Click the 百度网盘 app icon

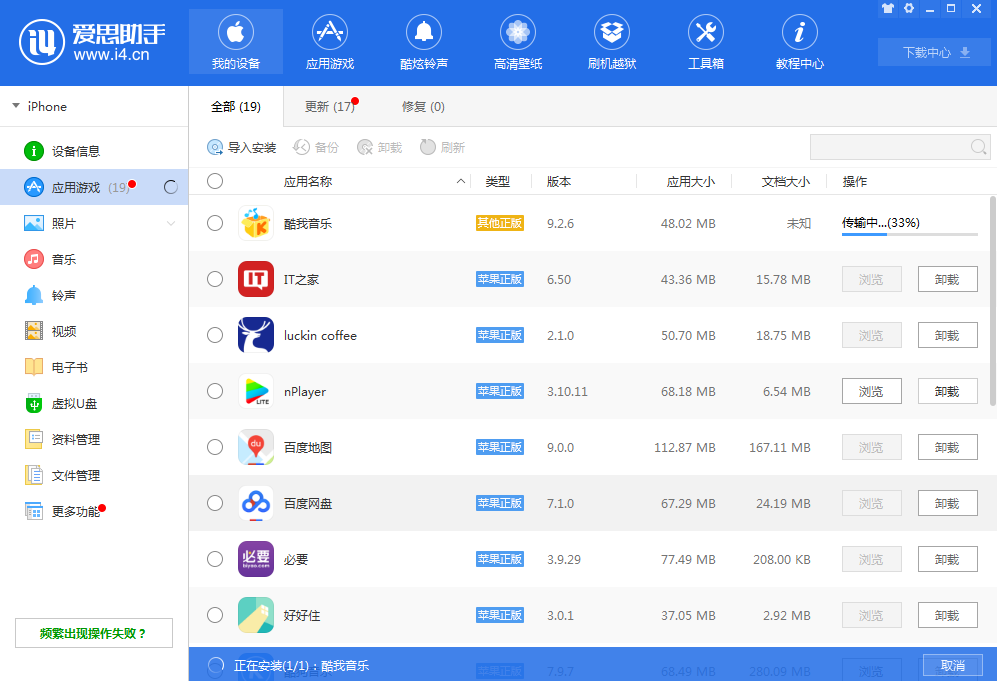tap(256, 503)
